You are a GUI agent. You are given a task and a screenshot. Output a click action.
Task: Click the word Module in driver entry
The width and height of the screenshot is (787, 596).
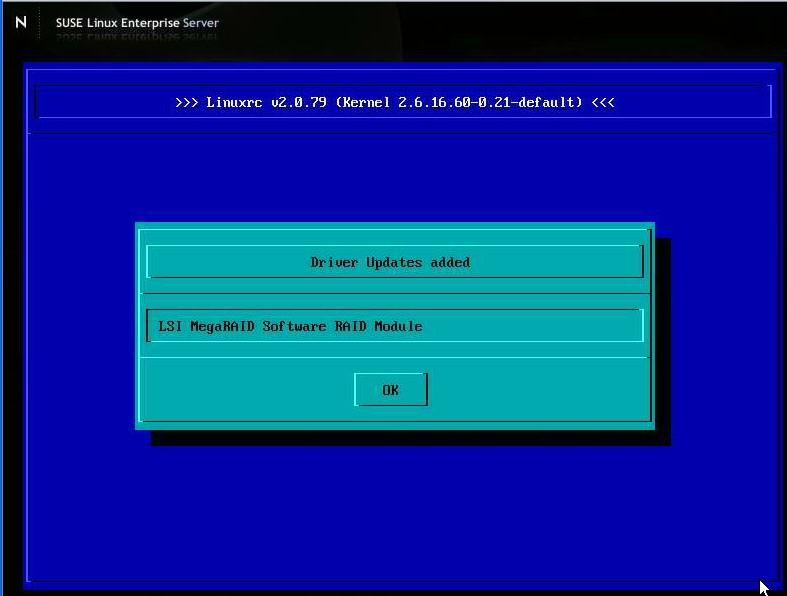[398, 326]
